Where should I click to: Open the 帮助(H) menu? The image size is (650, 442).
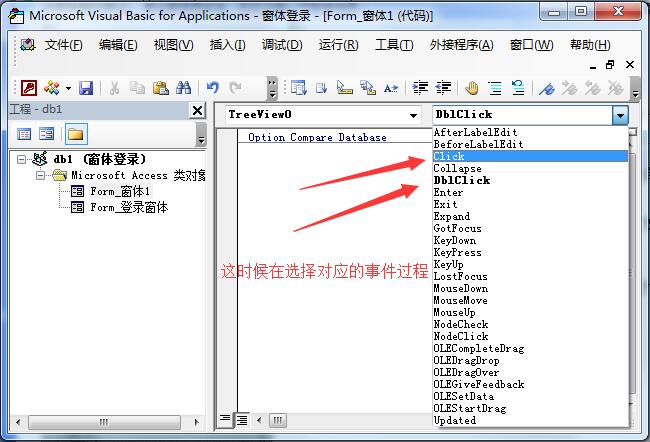click(x=590, y=45)
